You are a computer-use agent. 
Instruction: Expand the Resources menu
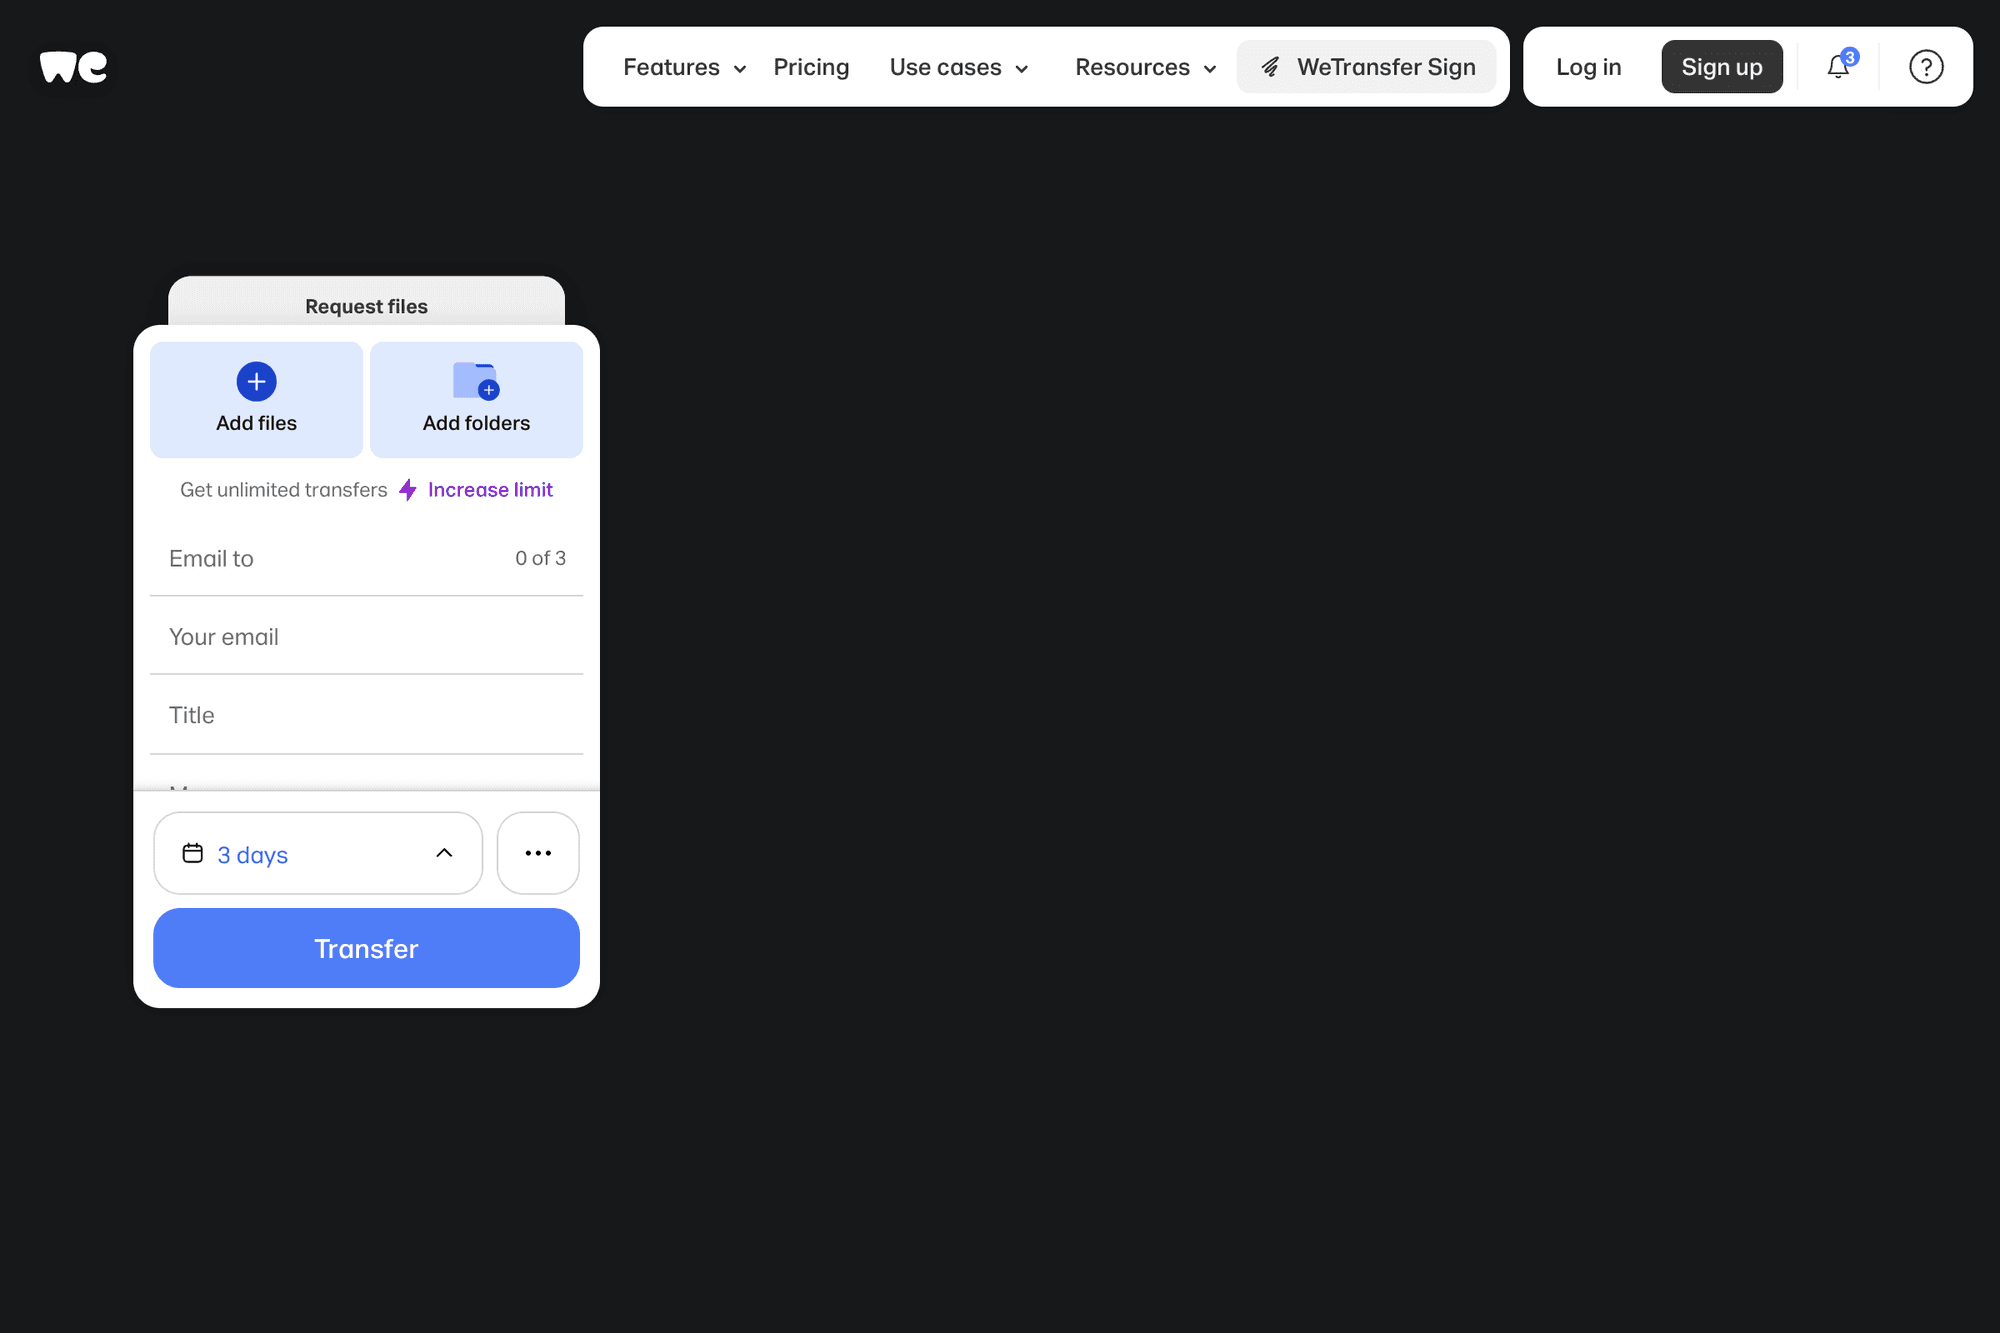tap(1146, 67)
